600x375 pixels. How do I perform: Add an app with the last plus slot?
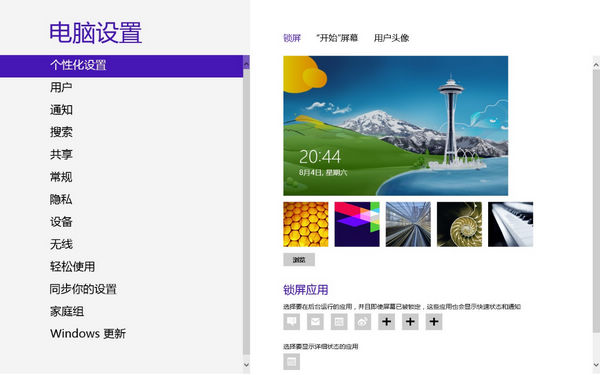[434, 321]
